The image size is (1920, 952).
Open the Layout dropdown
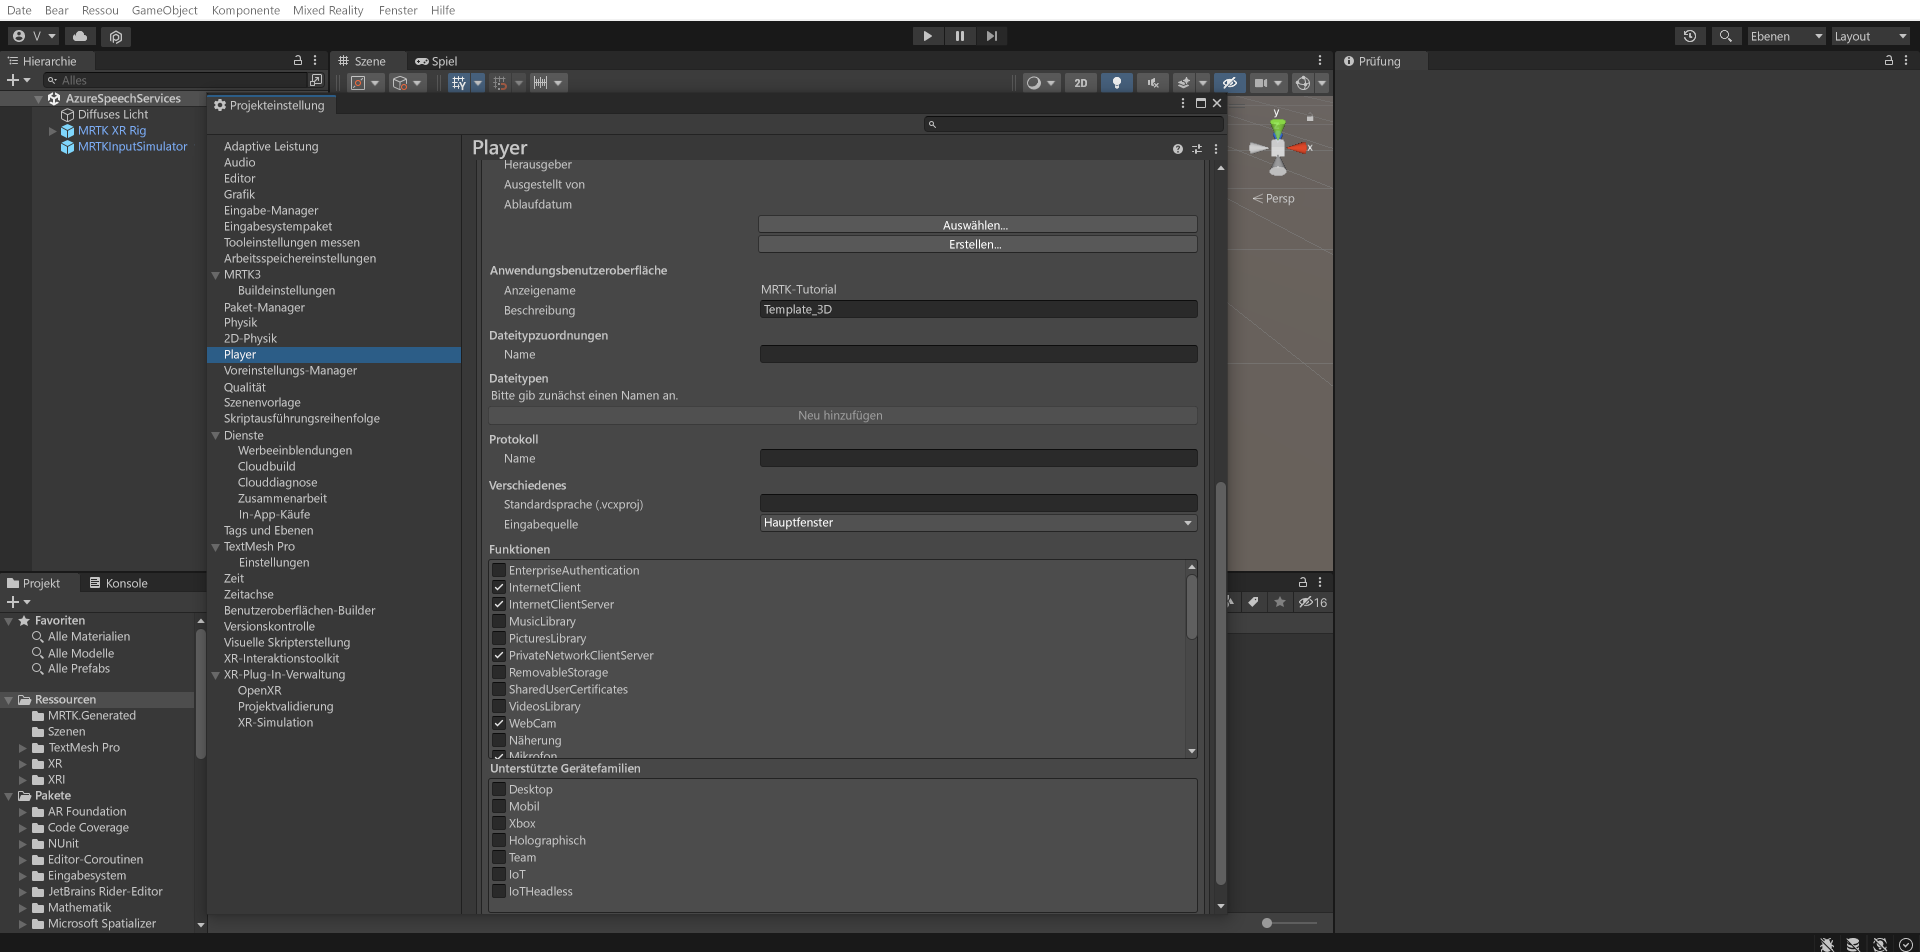click(1869, 36)
